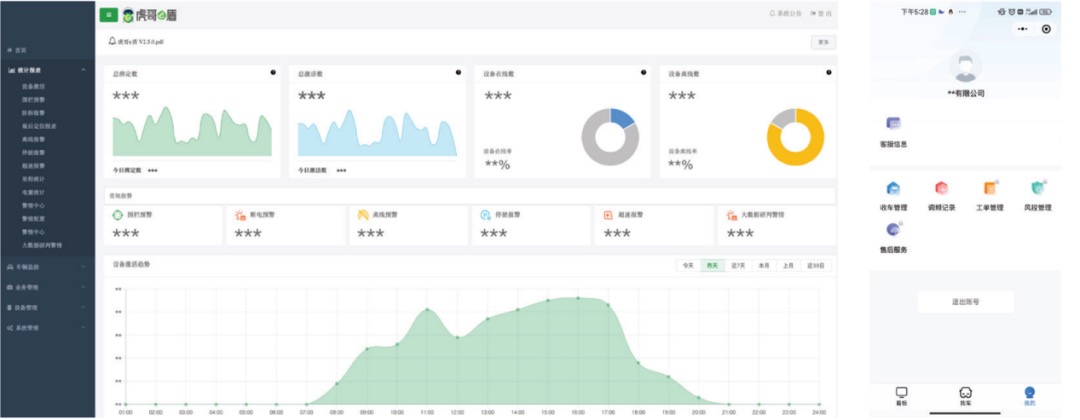
Task: Click the user avatar picture
Action: coord(965,67)
